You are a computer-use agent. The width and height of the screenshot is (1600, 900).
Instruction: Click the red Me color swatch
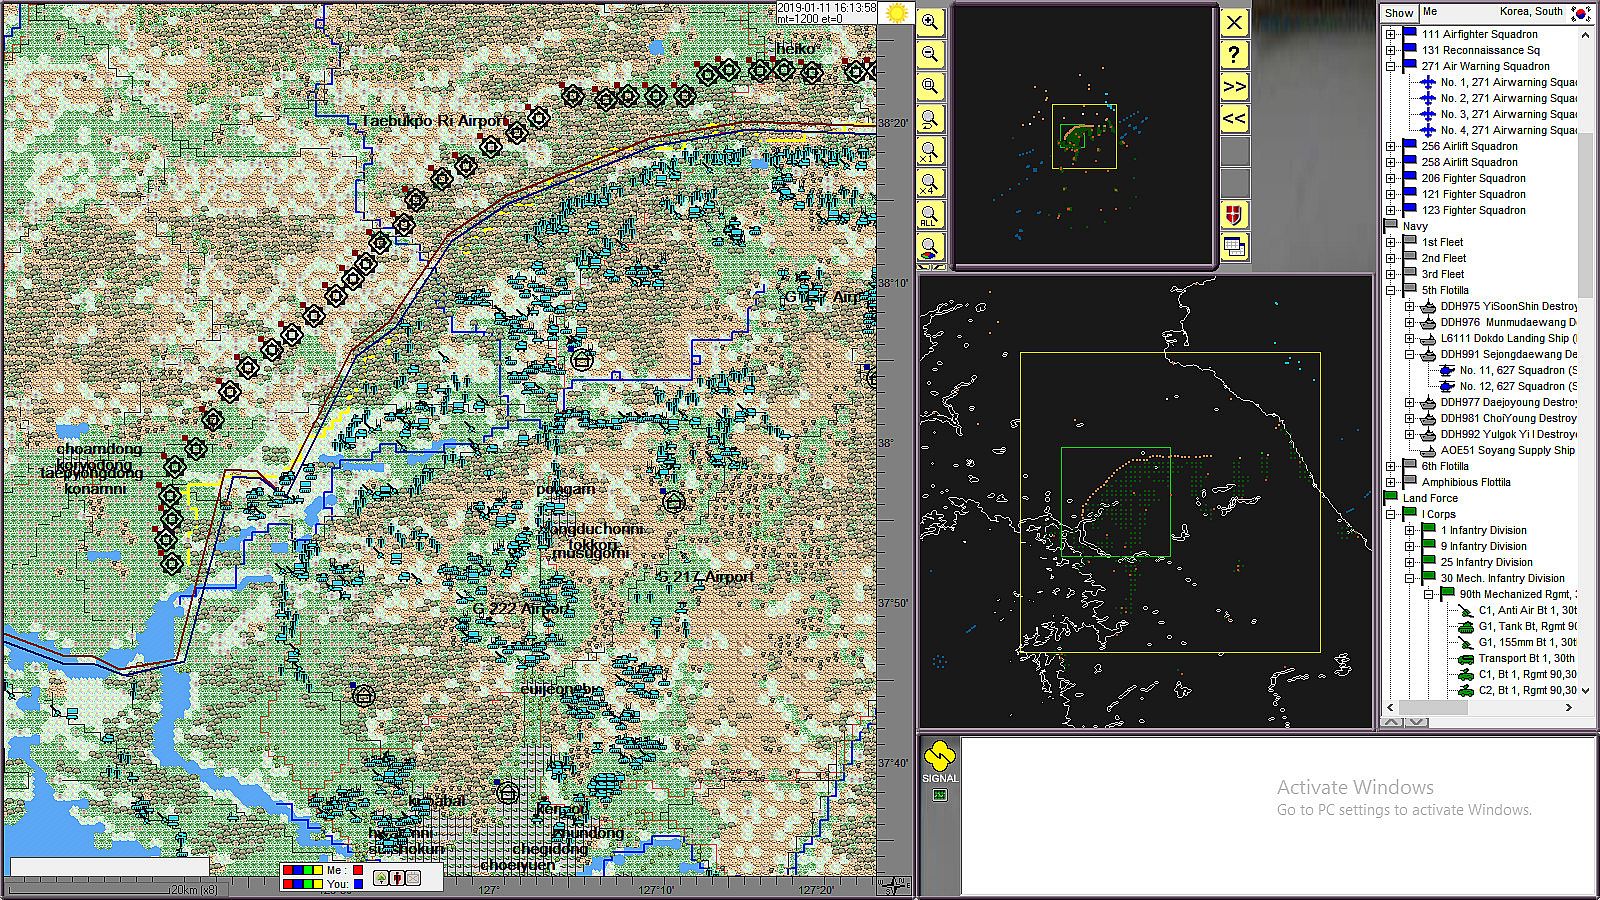tap(358, 870)
